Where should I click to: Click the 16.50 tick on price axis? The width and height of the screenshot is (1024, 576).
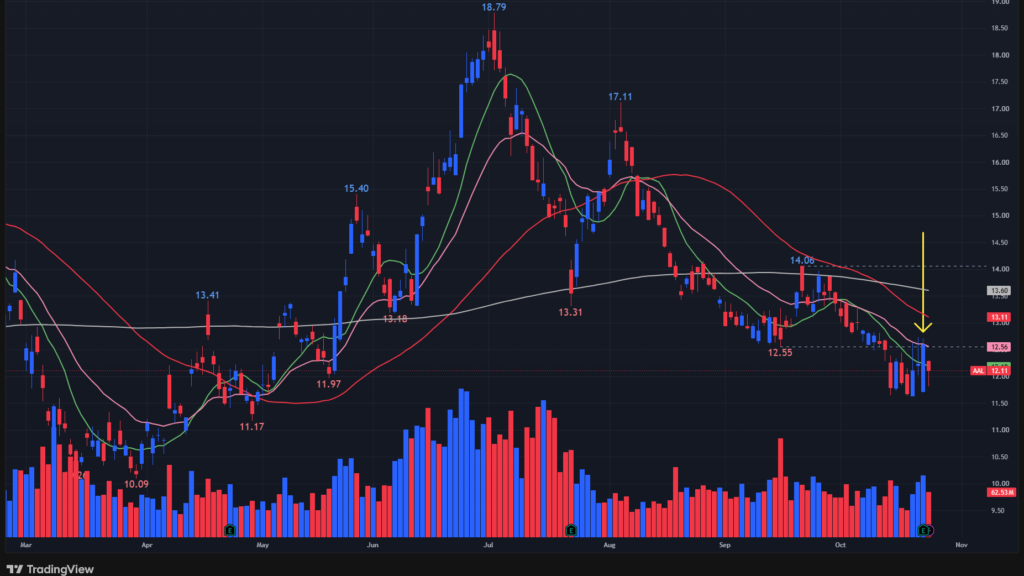(999, 135)
